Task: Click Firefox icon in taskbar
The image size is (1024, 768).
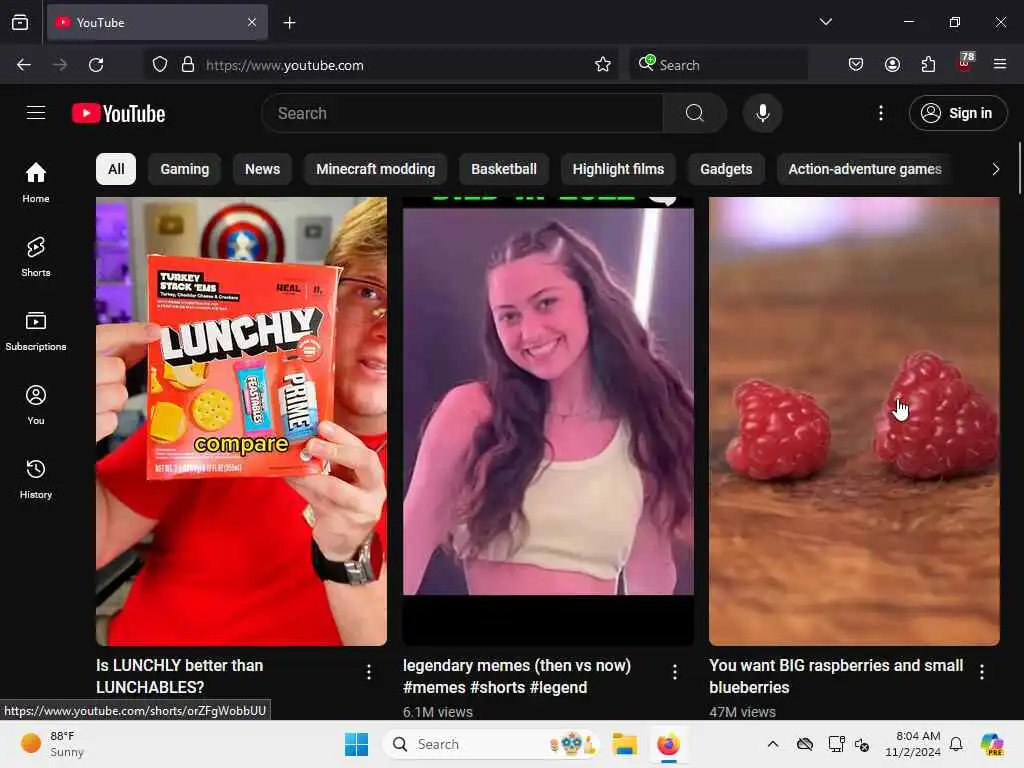Action: coord(668,744)
